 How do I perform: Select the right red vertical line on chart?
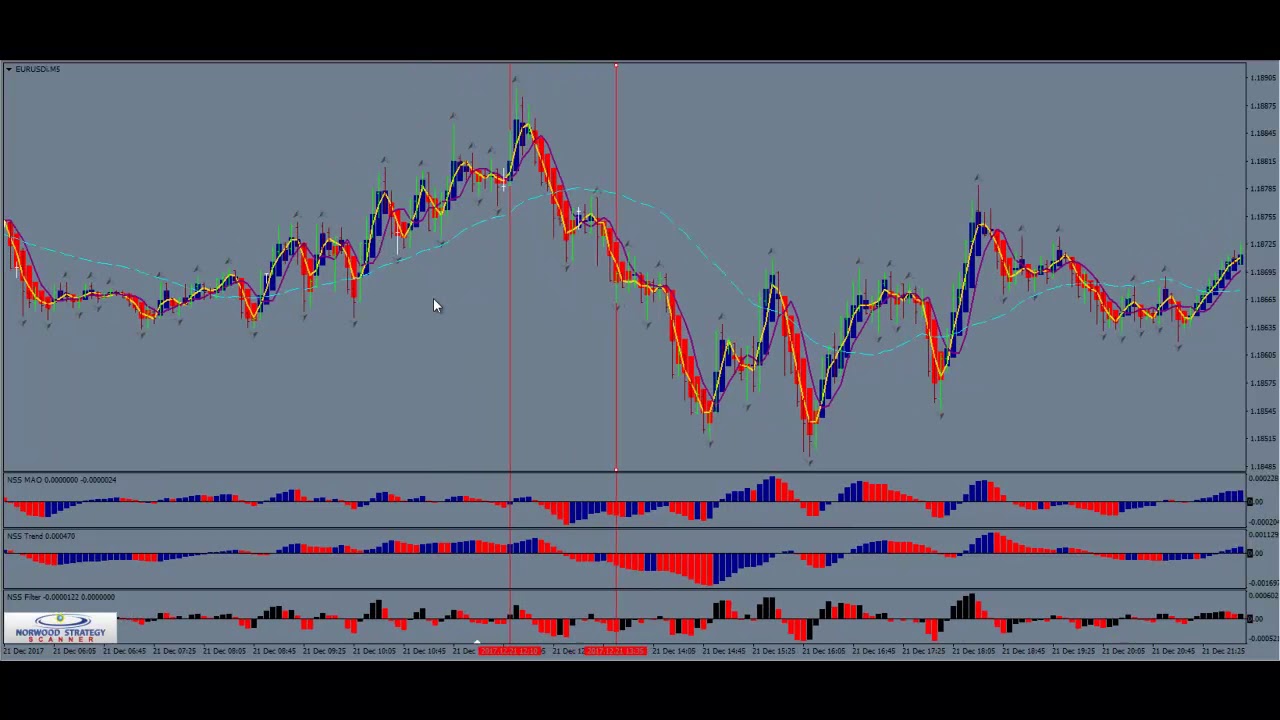coord(616,270)
